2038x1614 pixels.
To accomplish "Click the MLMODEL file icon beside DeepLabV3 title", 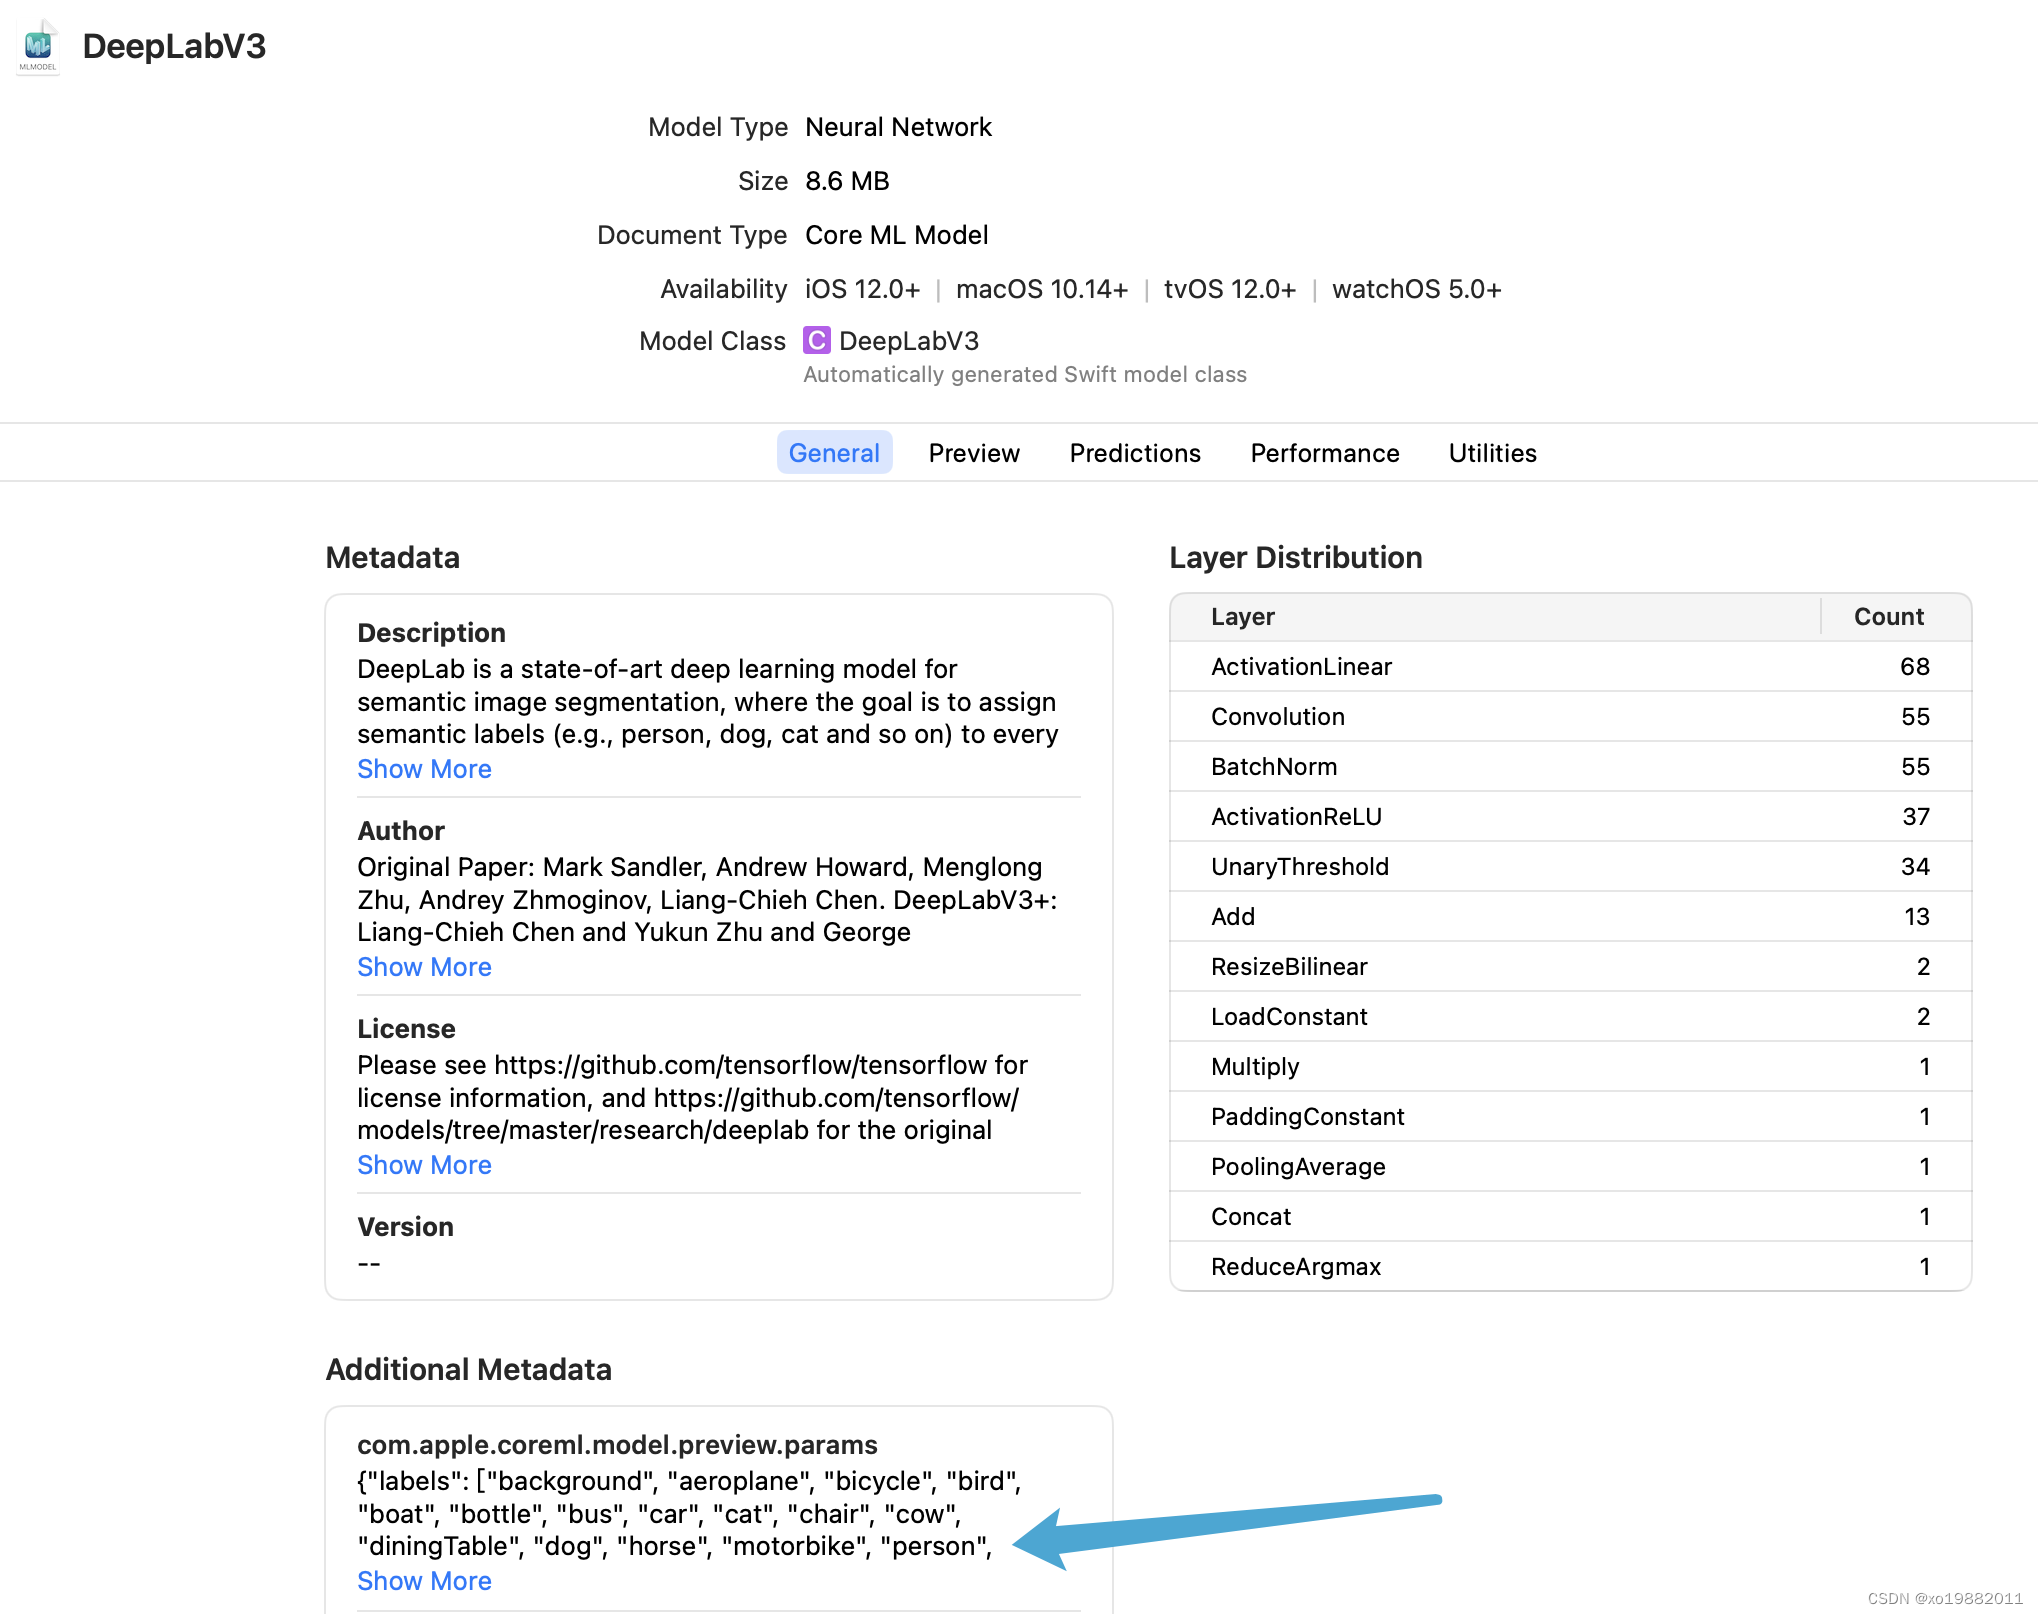I will [38, 47].
